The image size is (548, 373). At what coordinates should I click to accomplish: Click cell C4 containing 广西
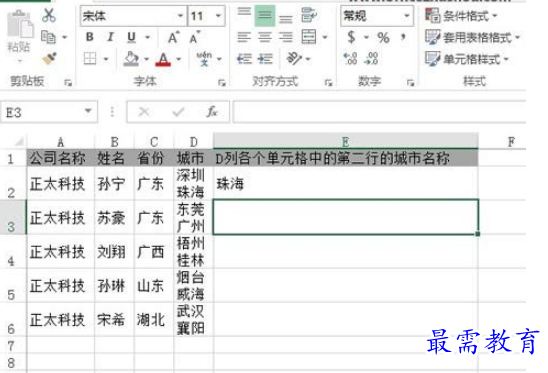(154, 251)
